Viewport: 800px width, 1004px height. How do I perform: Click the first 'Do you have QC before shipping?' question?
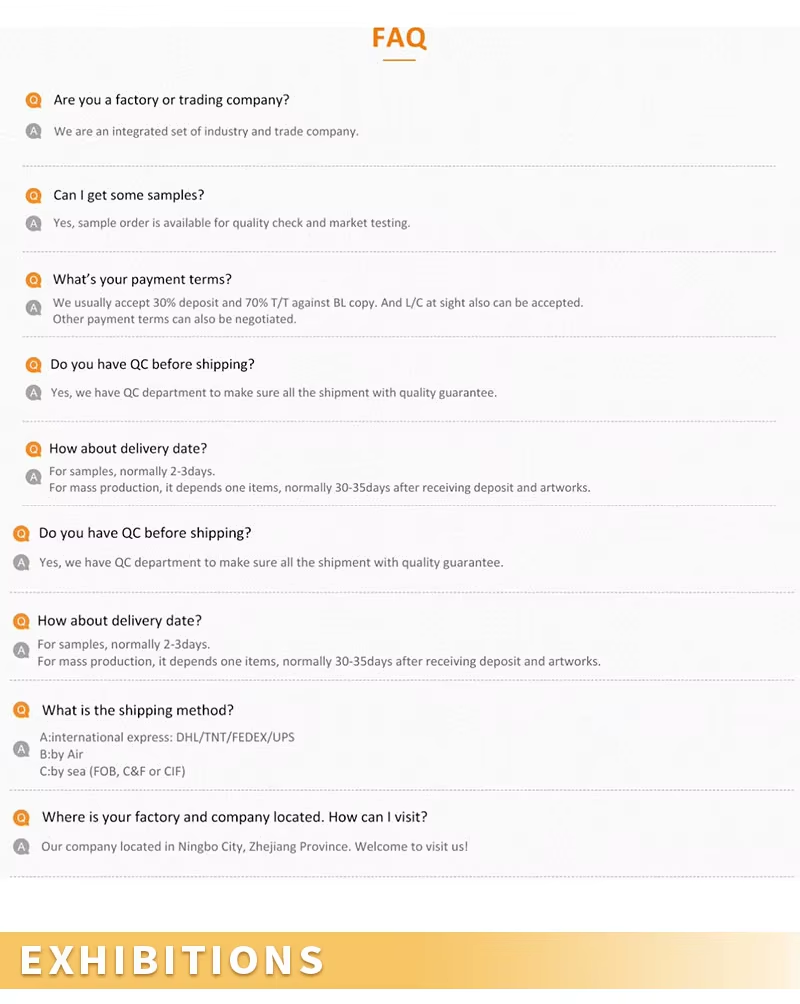tap(152, 364)
